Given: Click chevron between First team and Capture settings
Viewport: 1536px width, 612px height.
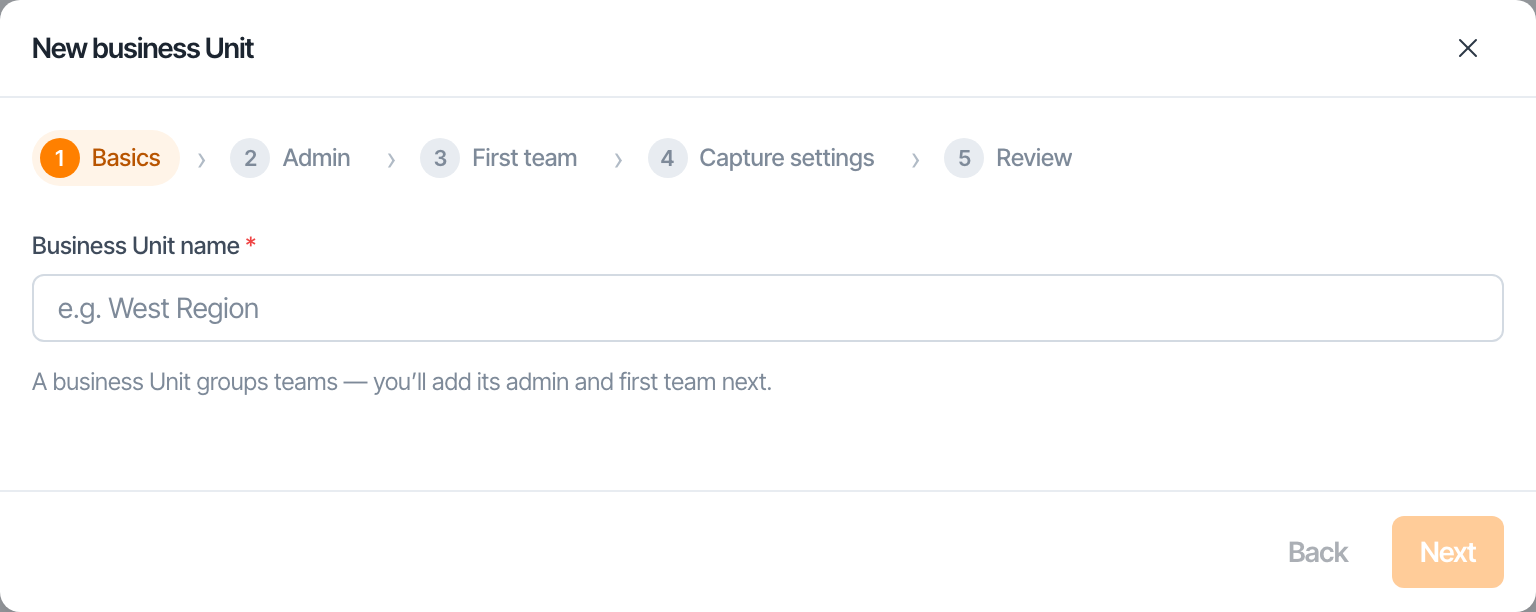Looking at the screenshot, I should pos(618,159).
